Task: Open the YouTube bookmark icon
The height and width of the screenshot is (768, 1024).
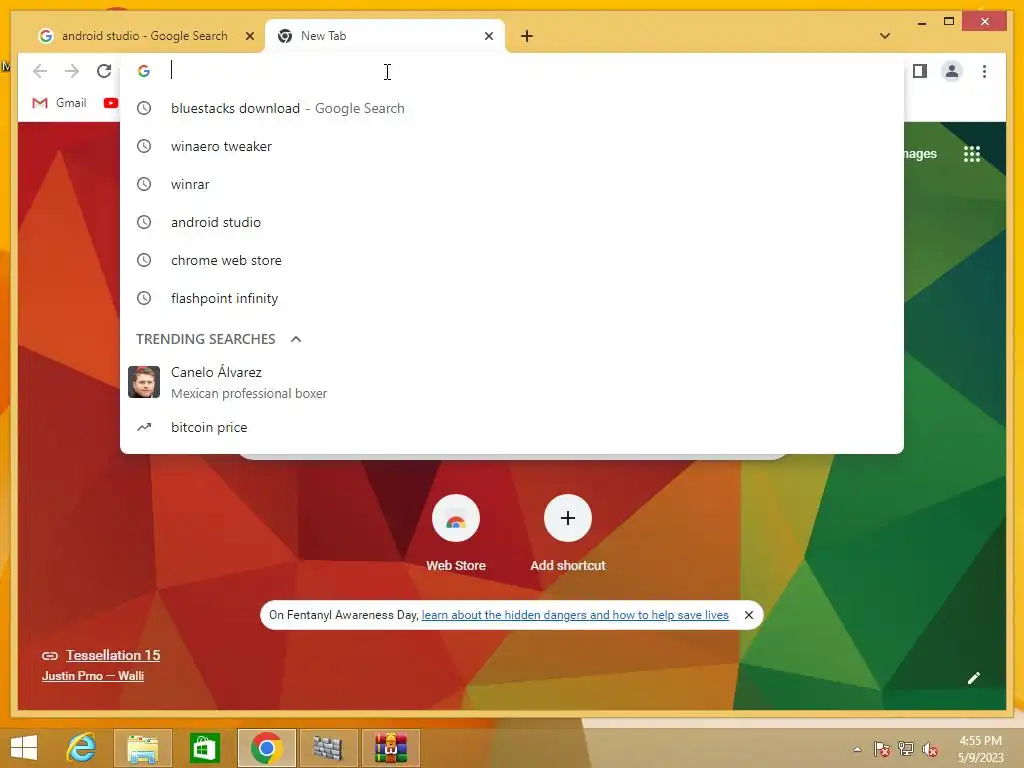Action: [x=110, y=103]
